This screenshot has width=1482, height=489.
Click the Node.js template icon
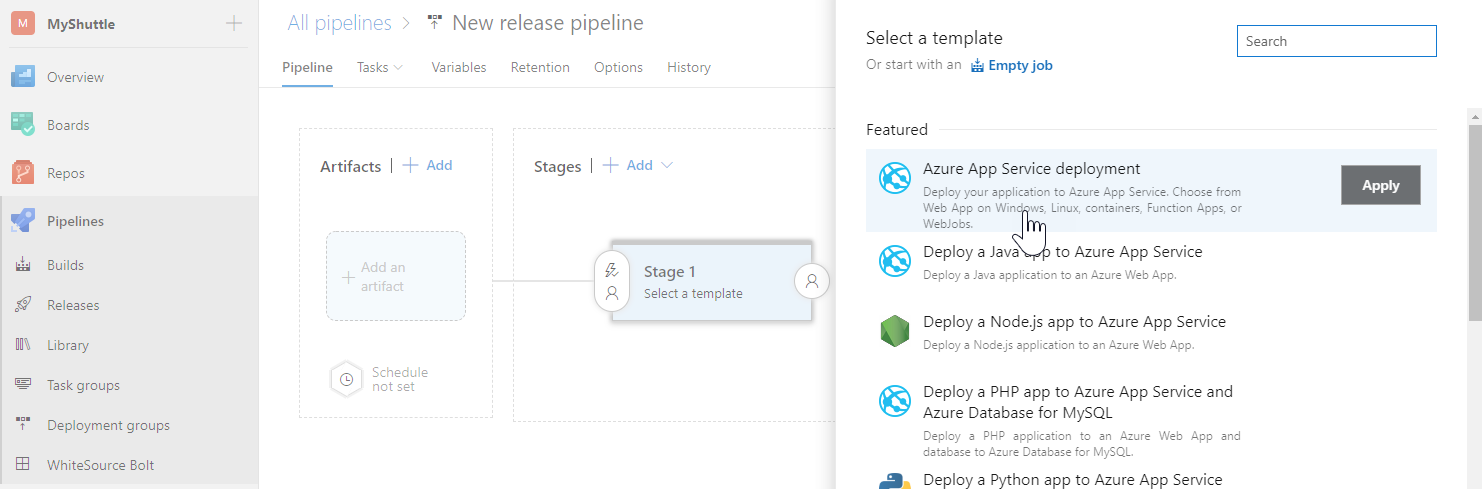pyautogui.click(x=895, y=331)
